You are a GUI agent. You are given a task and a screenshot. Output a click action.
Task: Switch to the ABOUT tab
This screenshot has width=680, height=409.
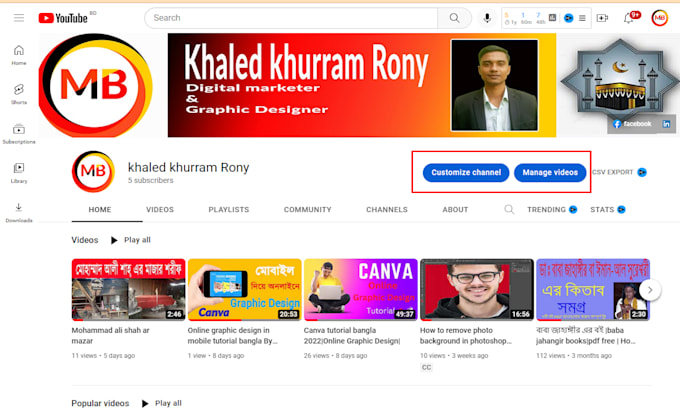455,209
